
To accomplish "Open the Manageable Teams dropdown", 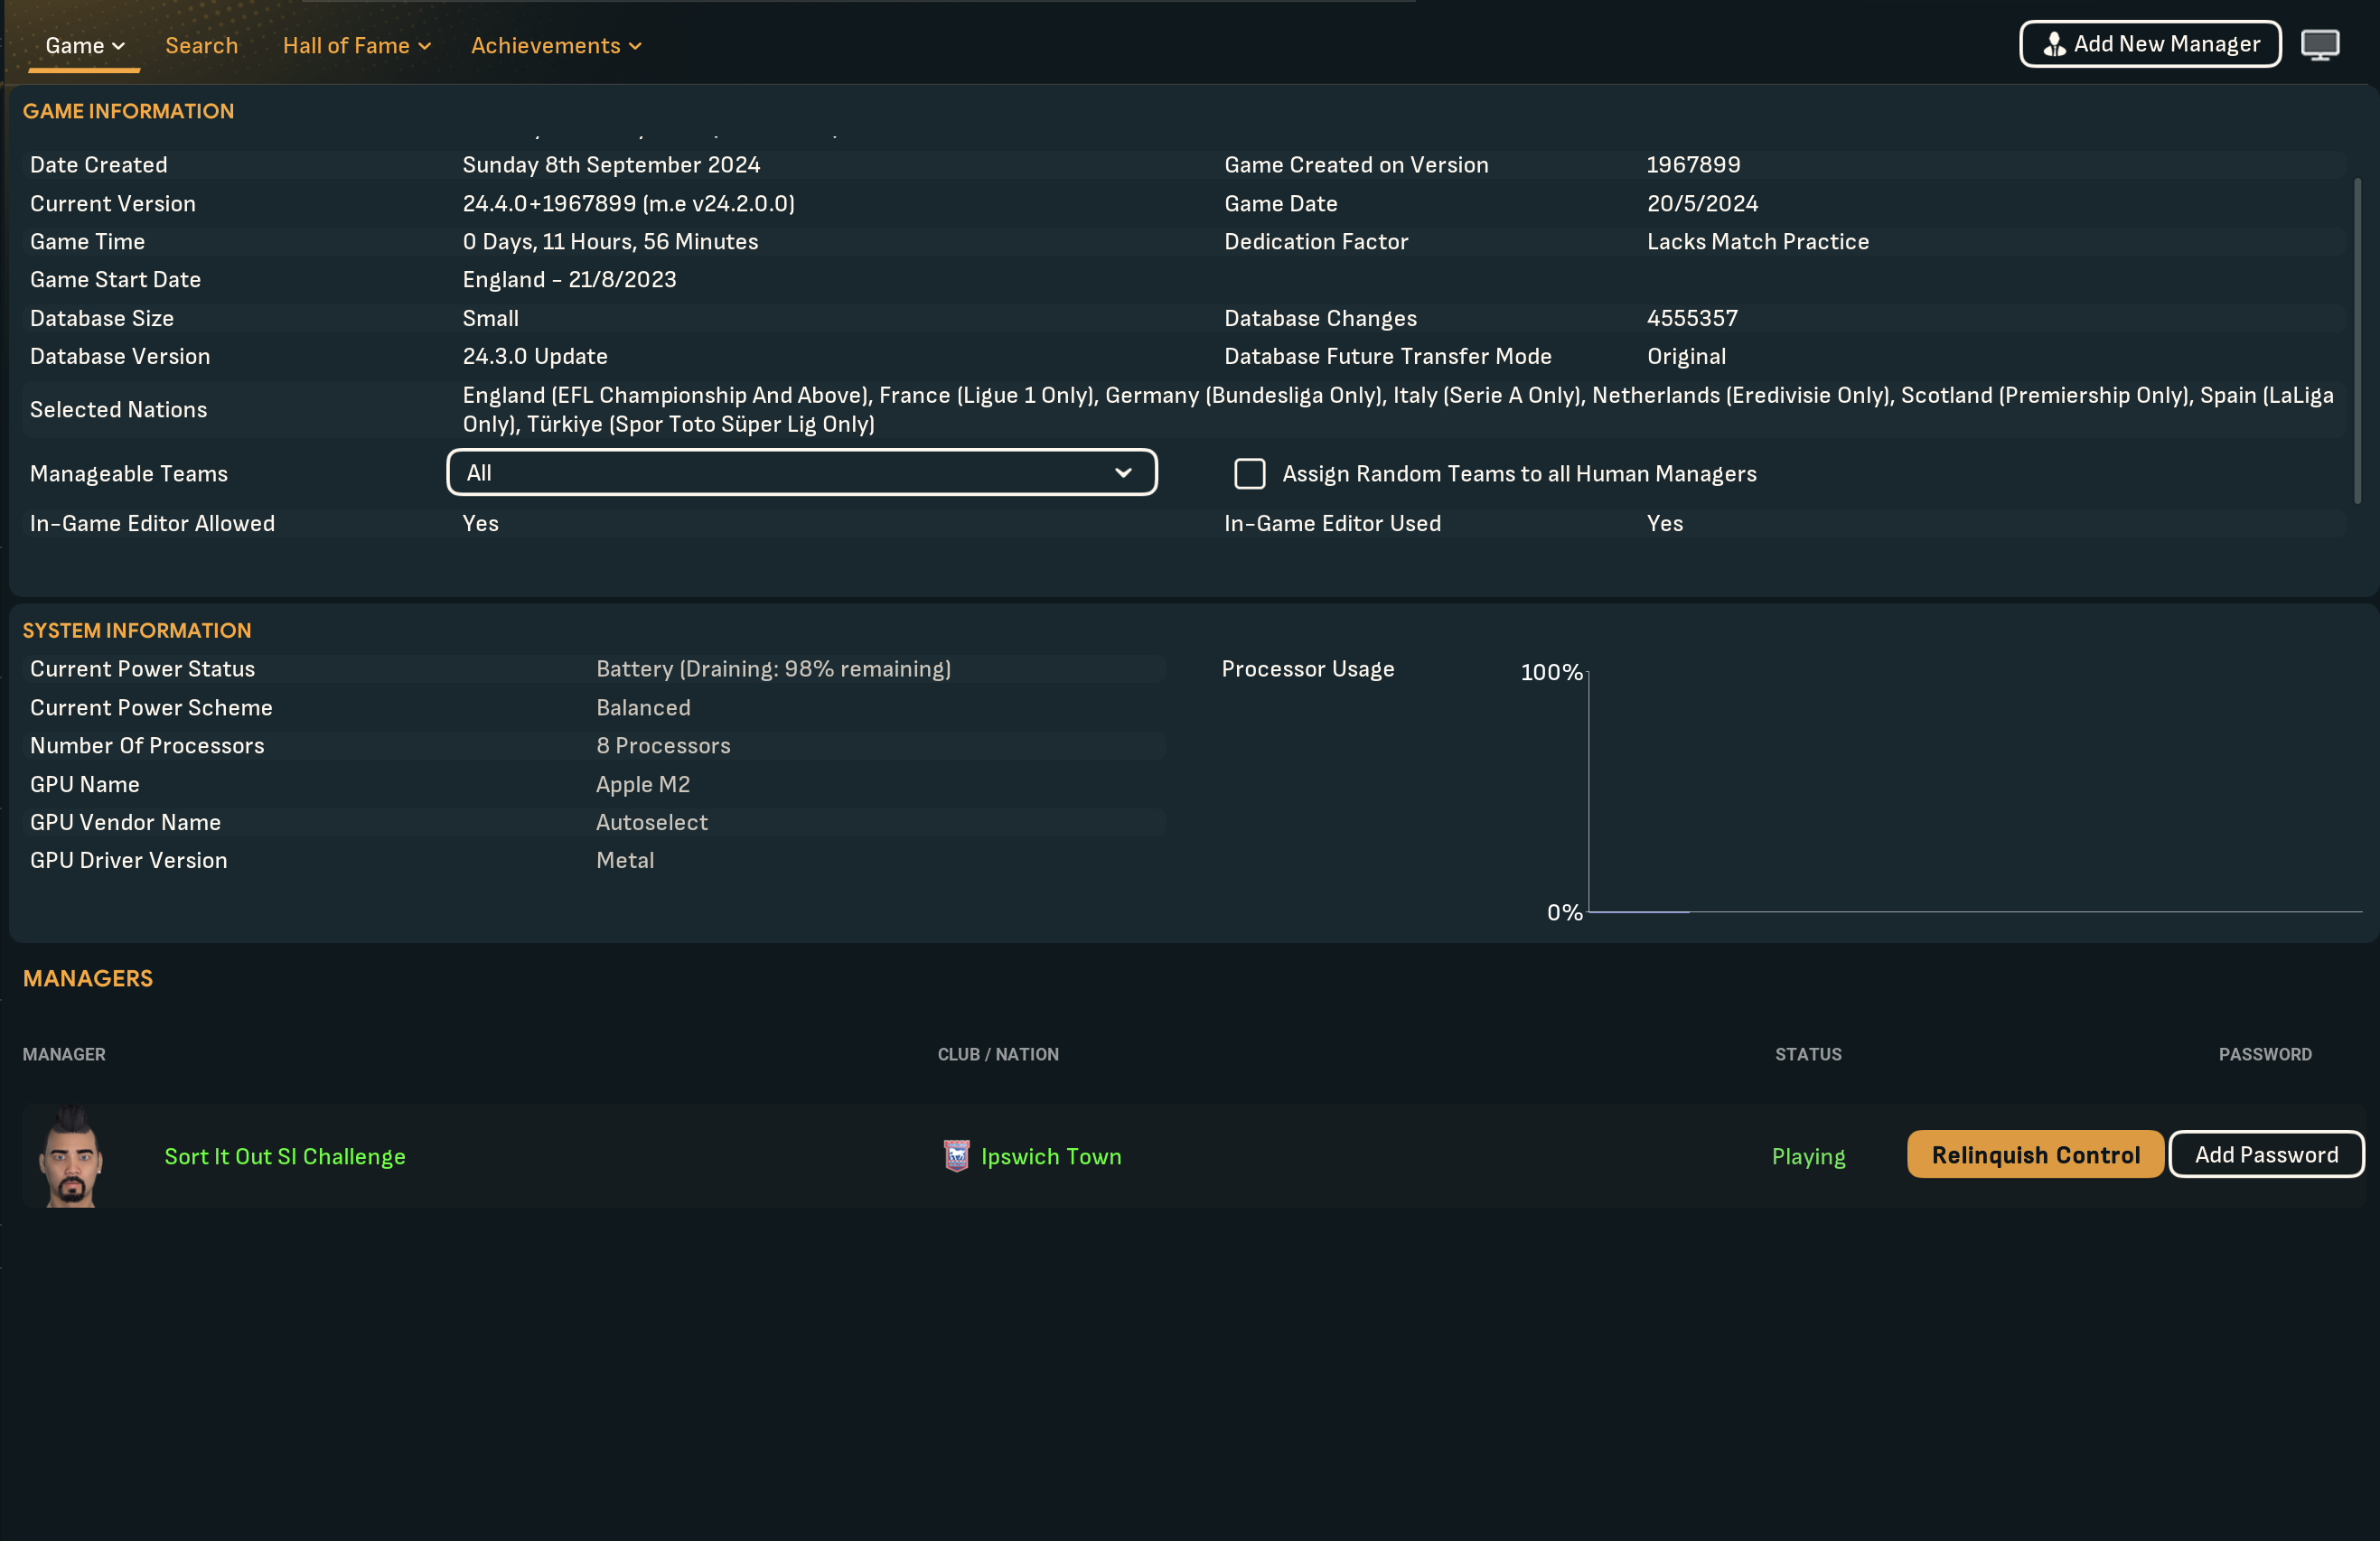I will point(801,472).
